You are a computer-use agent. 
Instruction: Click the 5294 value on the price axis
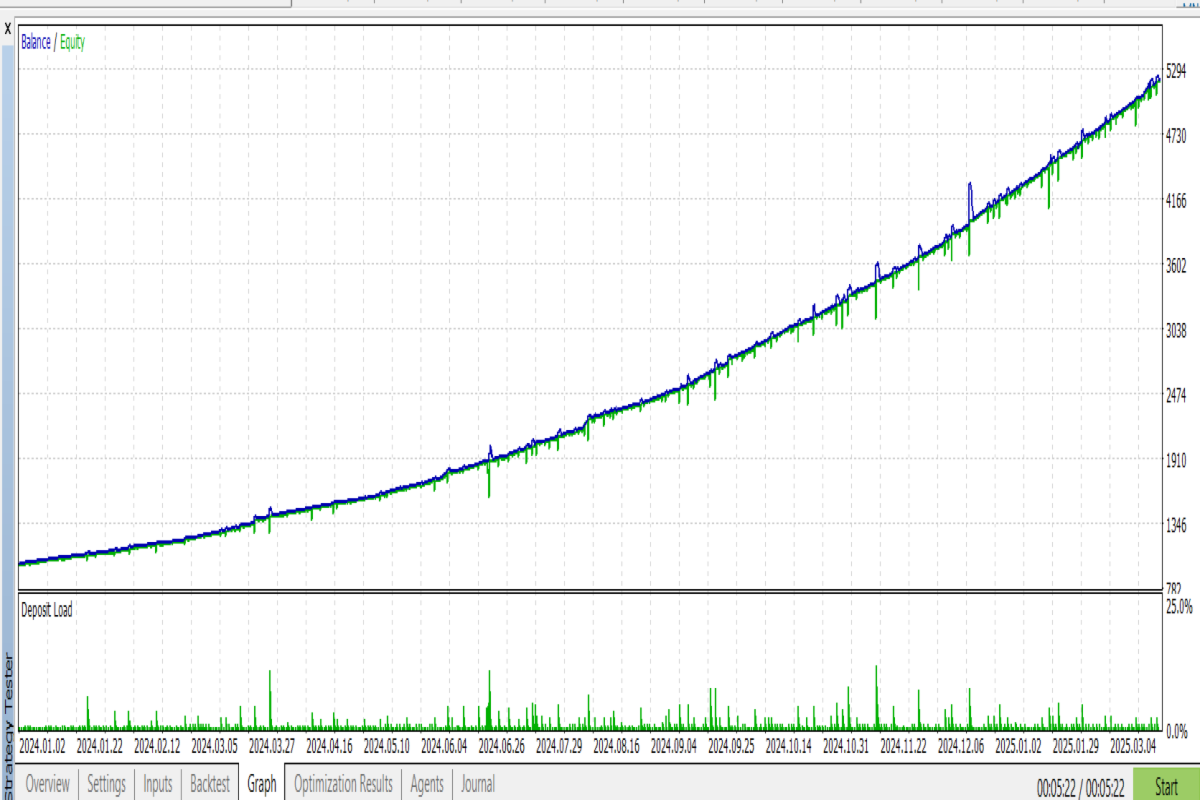click(x=1177, y=73)
